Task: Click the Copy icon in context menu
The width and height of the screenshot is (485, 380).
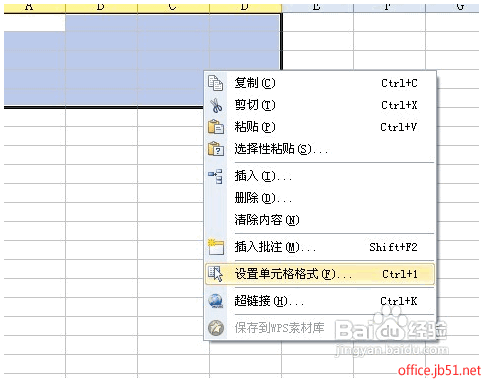Action: (216, 83)
